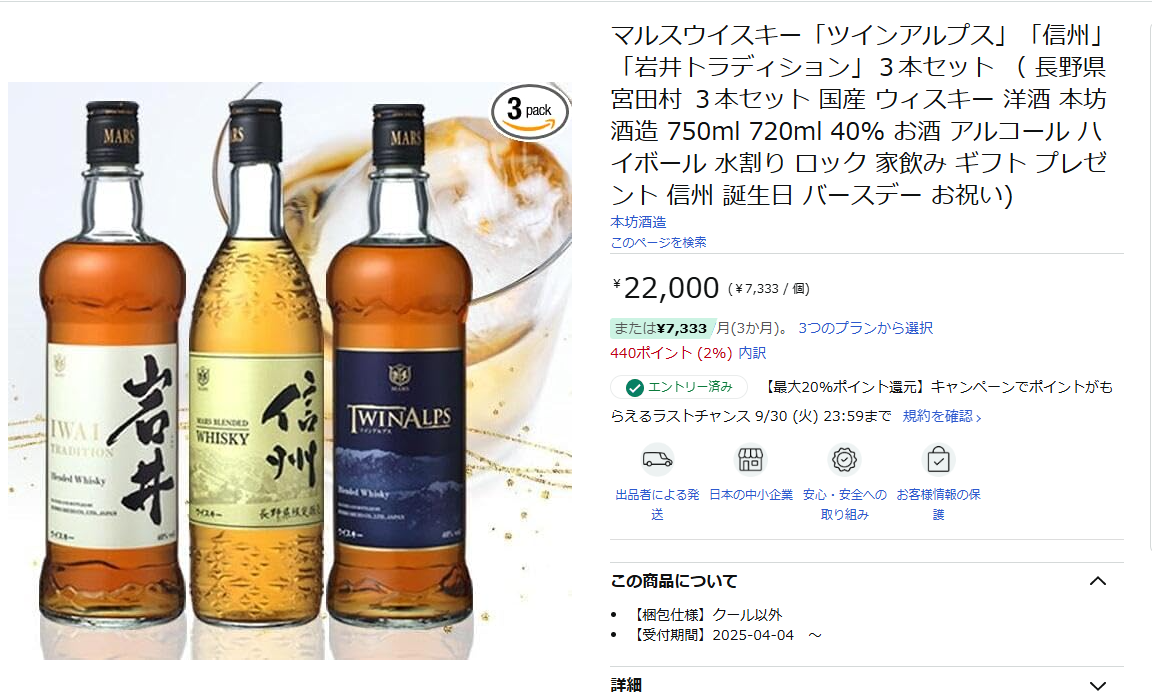The height and width of the screenshot is (693, 1152).
Task: Click the Japanese small business storefront icon
Action: [x=750, y=460]
